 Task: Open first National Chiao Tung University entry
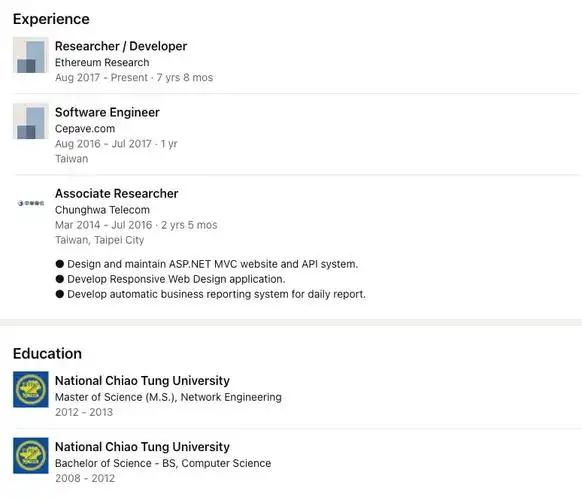tap(142, 380)
